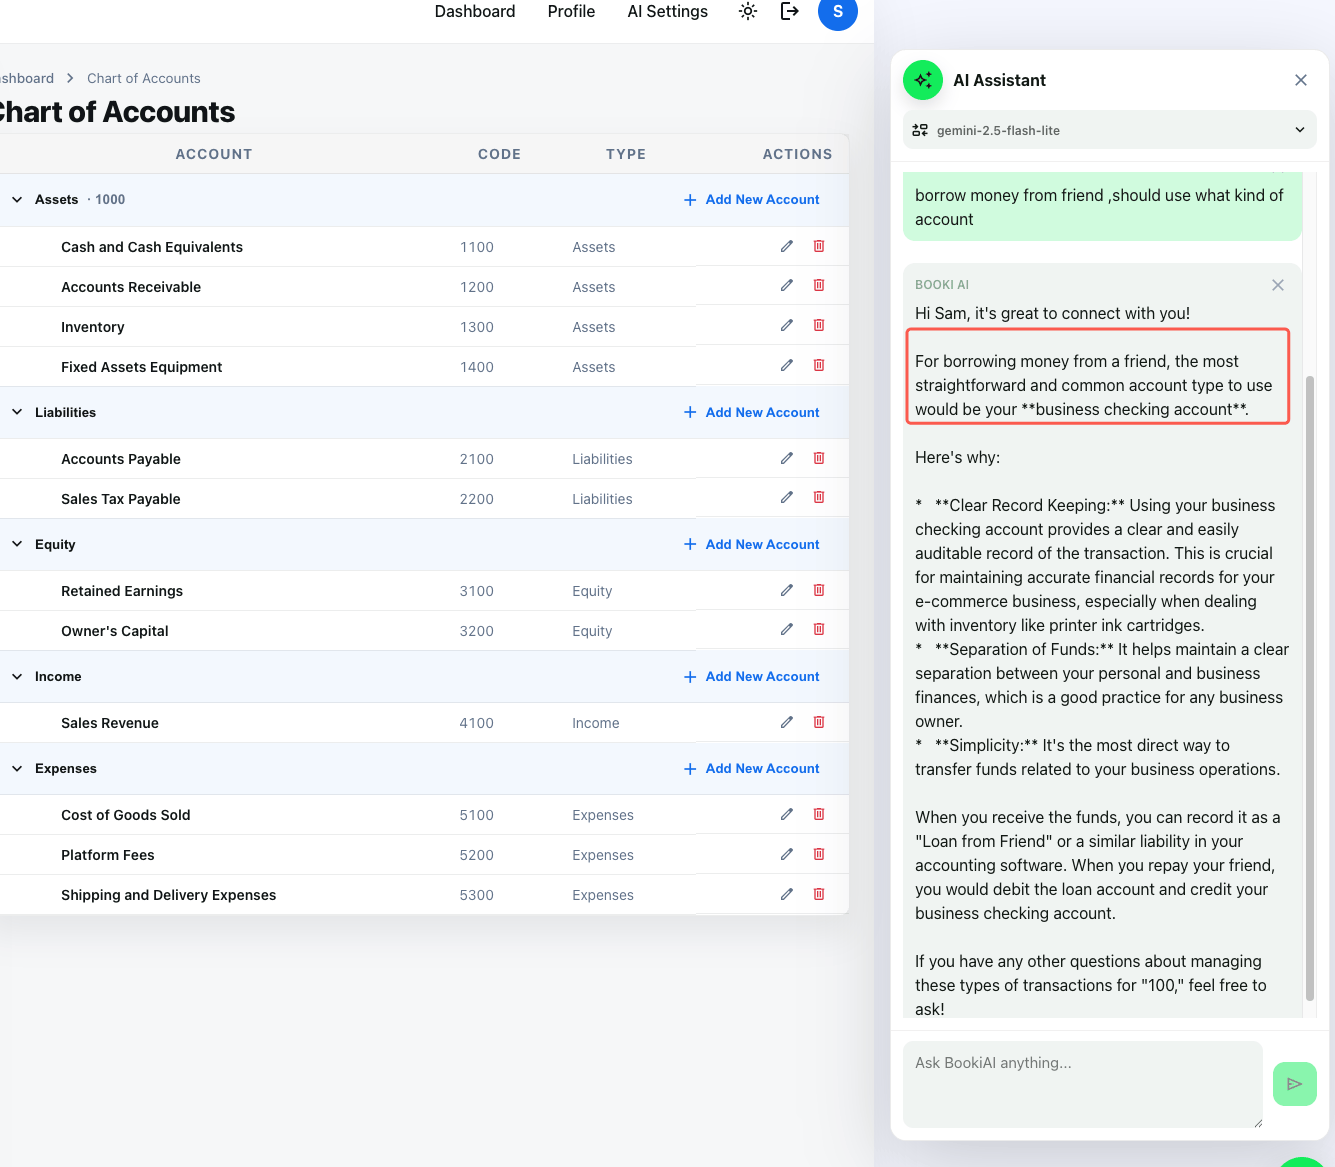Open AI Settings from the navbar
This screenshot has width=1335, height=1167.
point(667,11)
